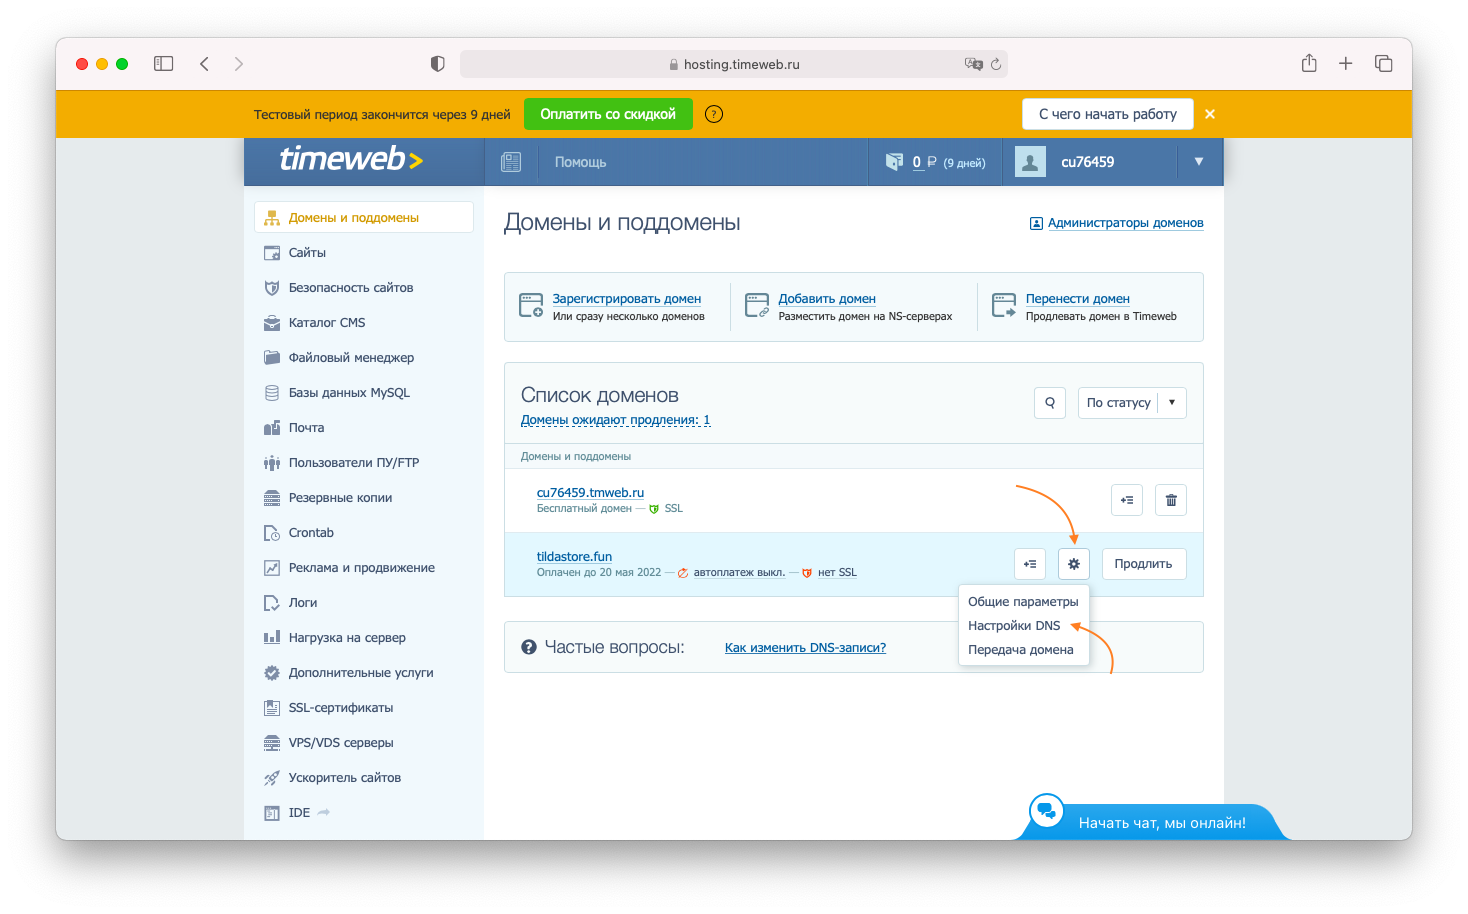Click the user avatar icon

point(1030,162)
